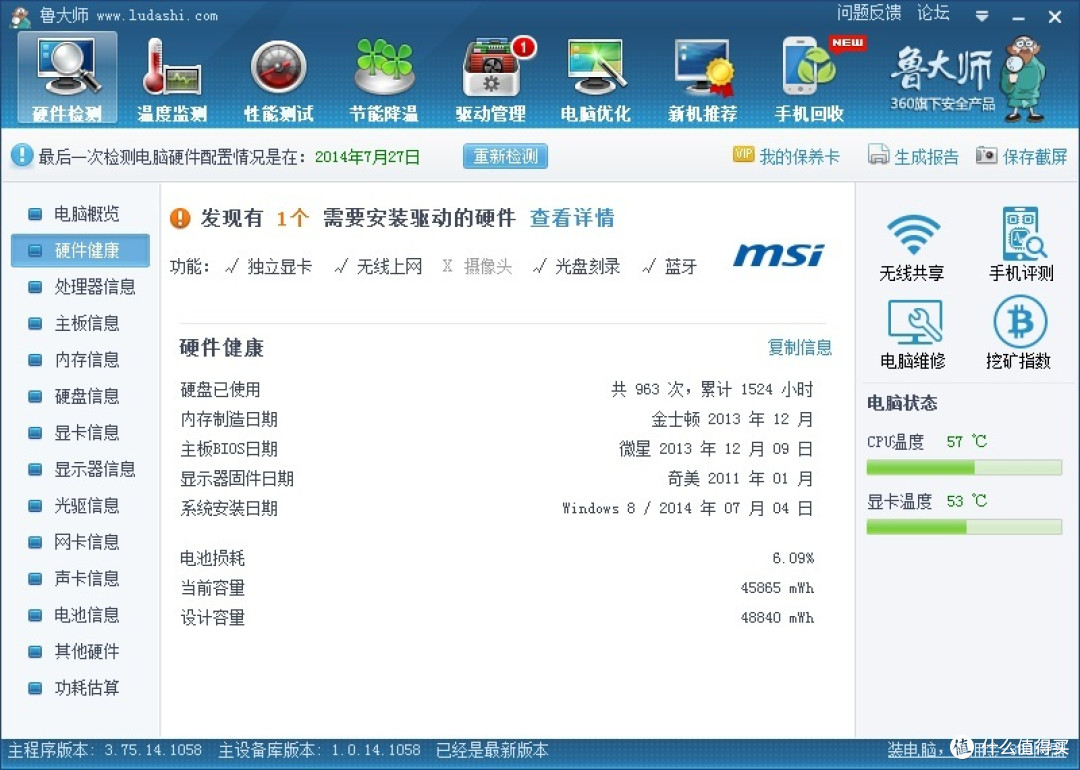This screenshot has width=1080, height=770.
Task: Click 主设备库版本 status bar text
Action: (320, 750)
